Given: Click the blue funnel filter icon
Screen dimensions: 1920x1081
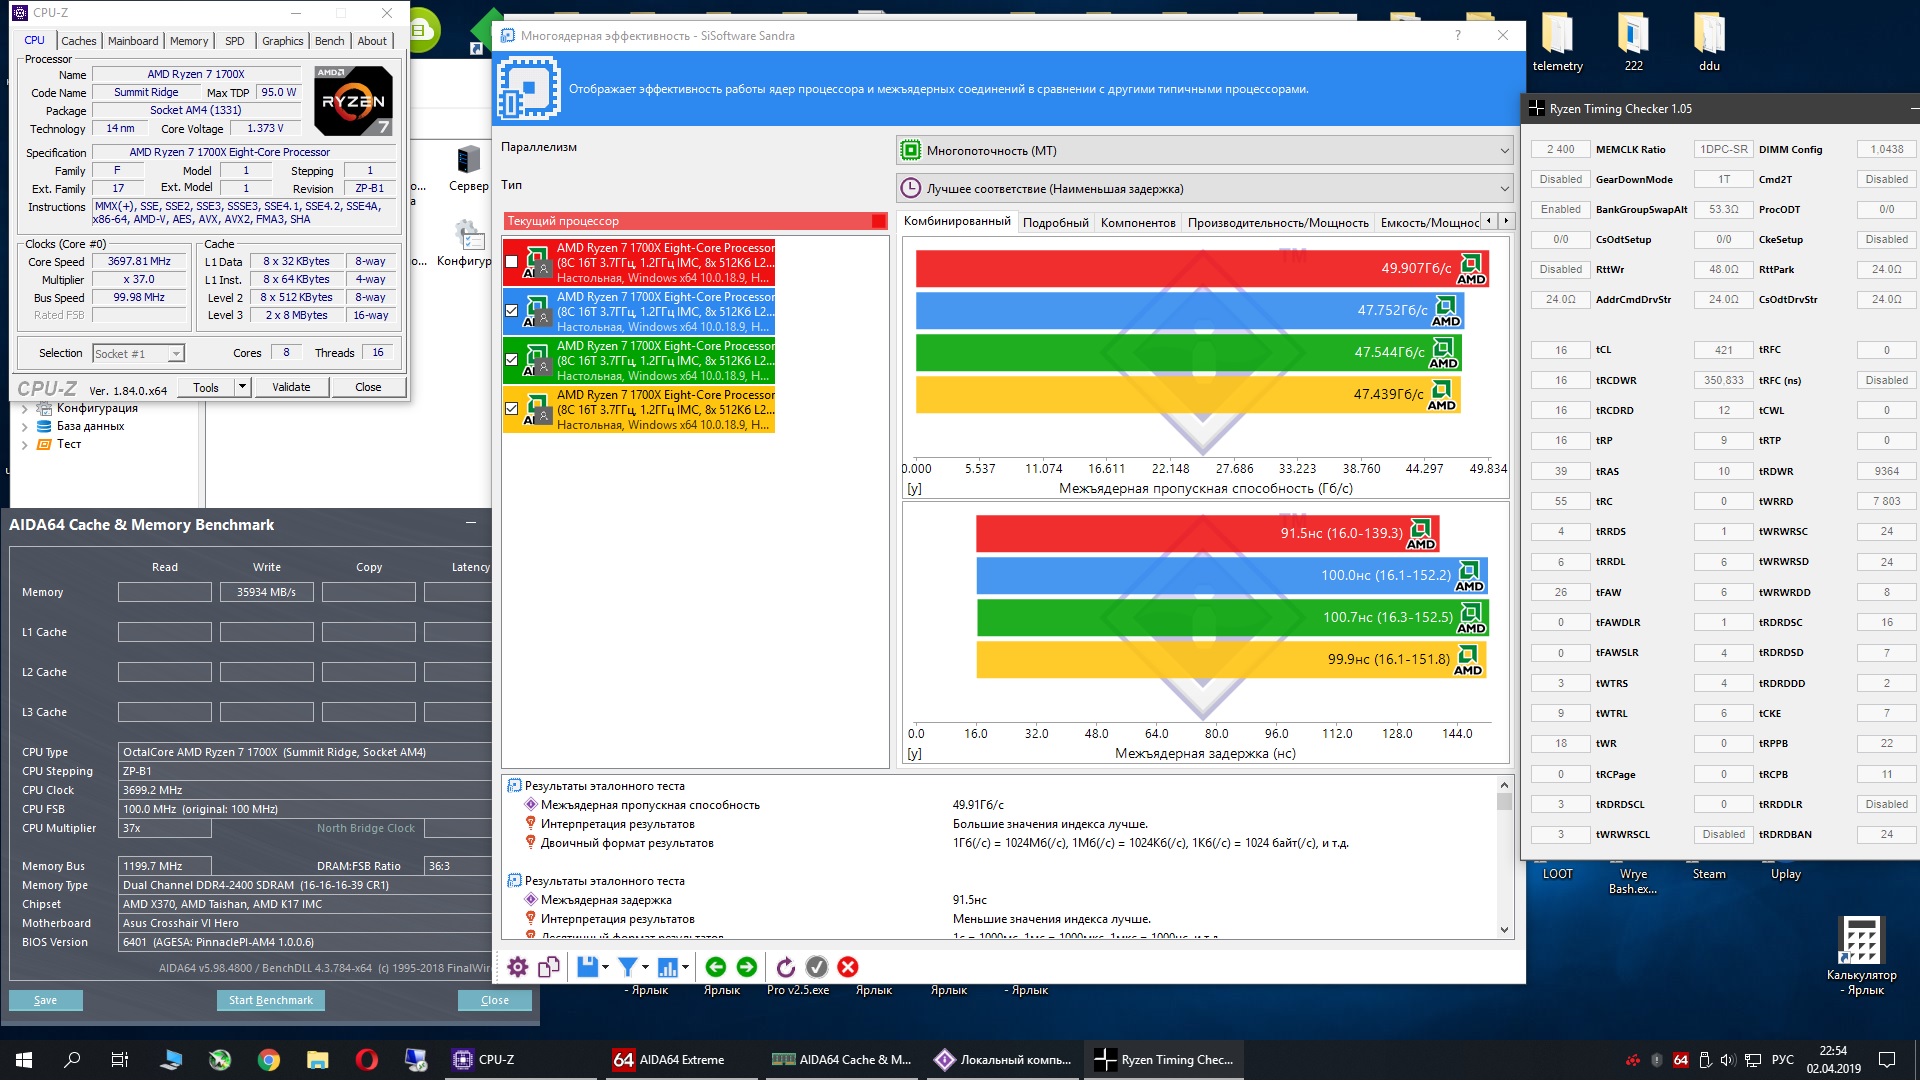Looking at the screenshot, I should [627, 967].
